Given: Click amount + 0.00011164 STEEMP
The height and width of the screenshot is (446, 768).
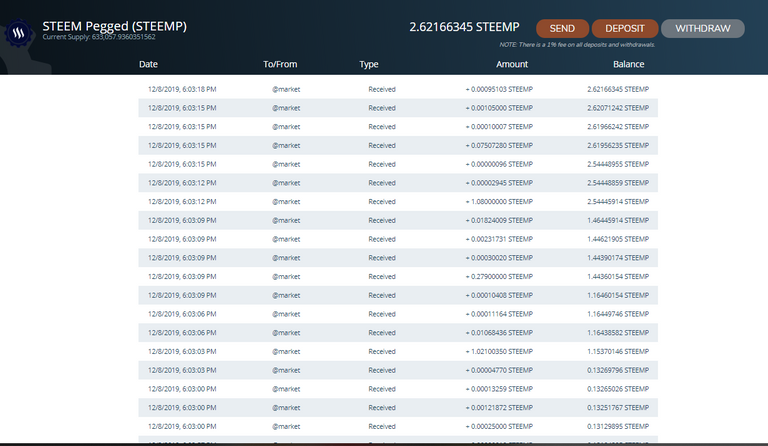Looking at the screenshot, I should tap(499, 314).
